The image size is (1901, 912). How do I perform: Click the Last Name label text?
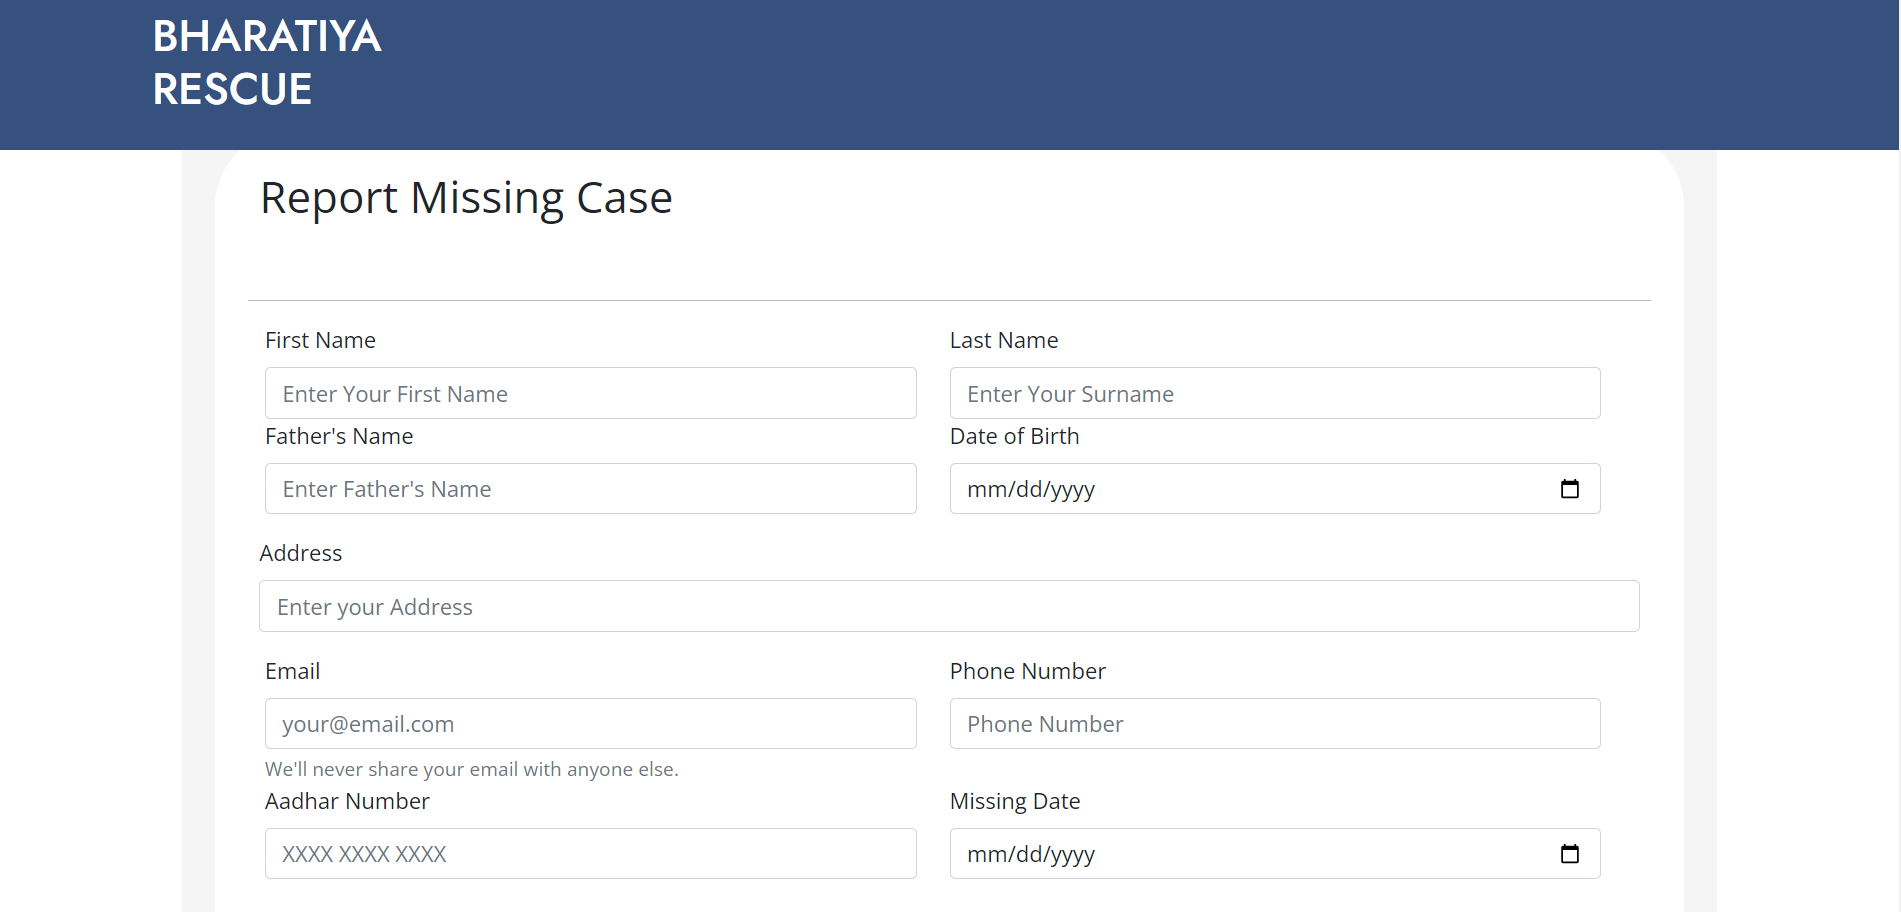[1003, 340]
